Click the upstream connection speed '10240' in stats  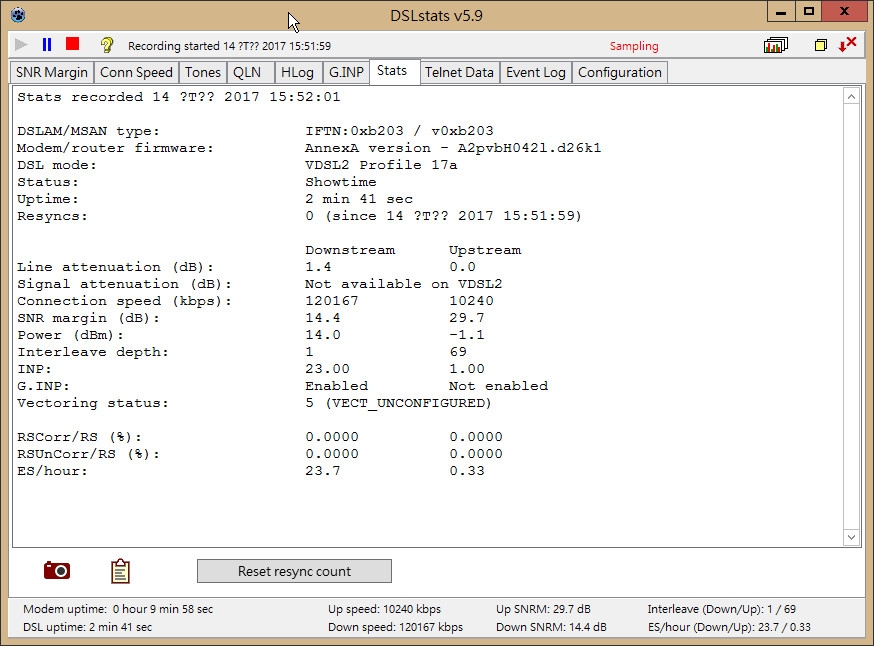471,301
